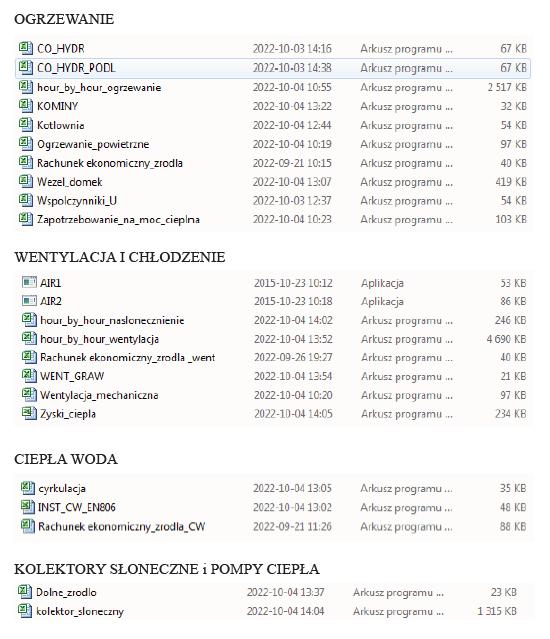
Task: Select the hour_by_hour_wentylacja file name
Action: [x=99, y=339]
